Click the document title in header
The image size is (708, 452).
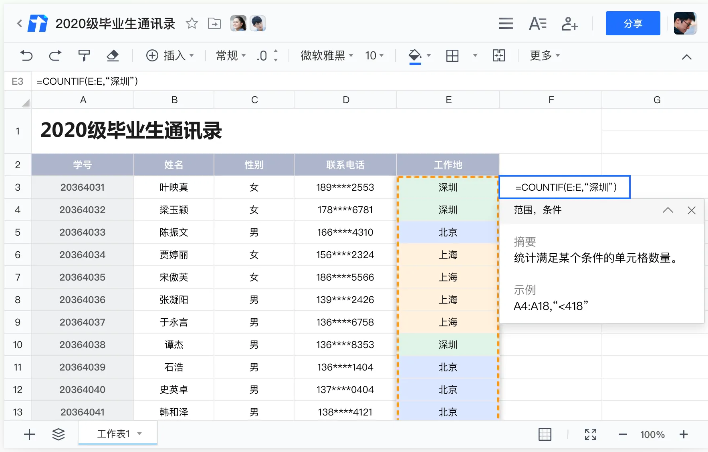115,23
